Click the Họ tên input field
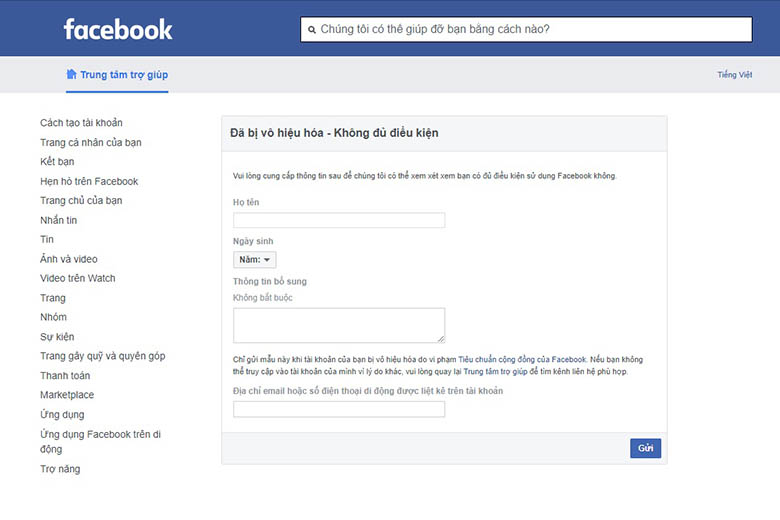The height and width of the screenshot is (520, 780). click(x=339, y=220)
